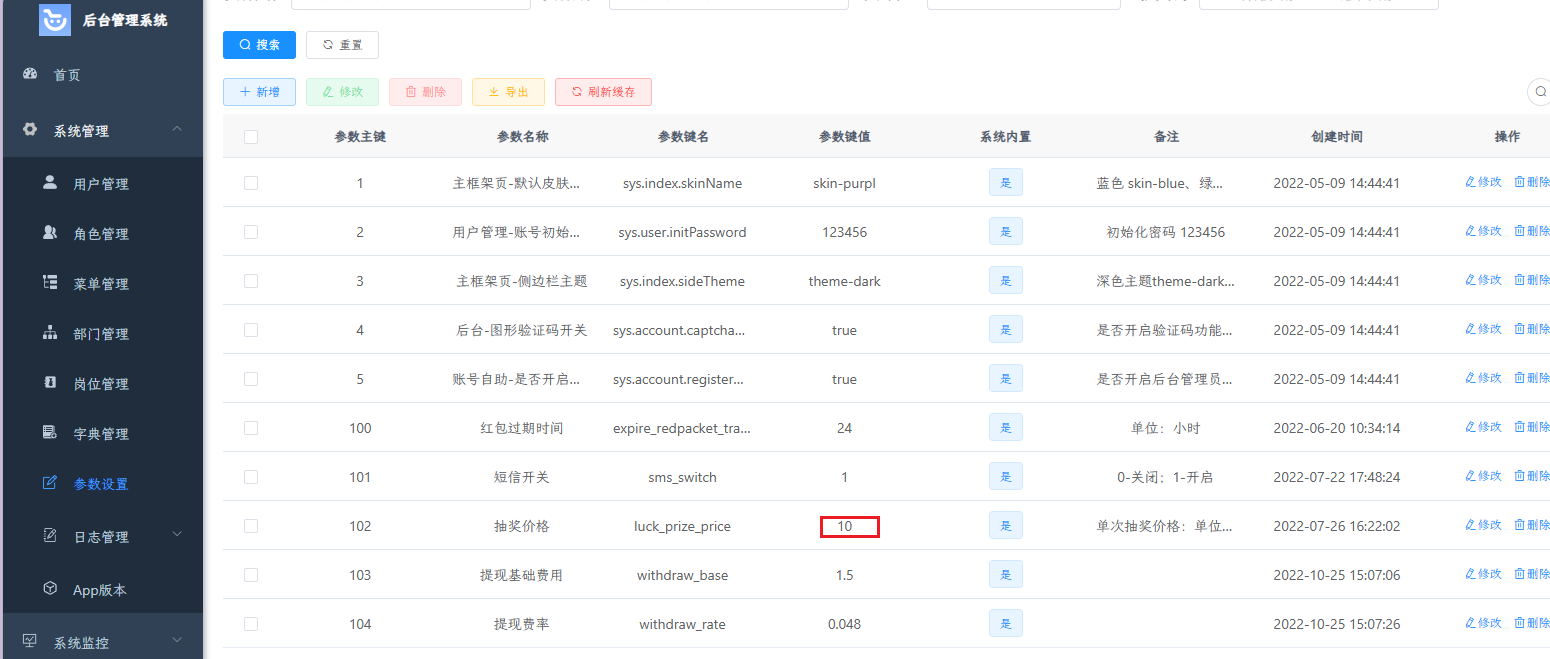Click 修改 link for 红包过期时间 row
Screen dimensions: 1550x659
coord(1483,427)
